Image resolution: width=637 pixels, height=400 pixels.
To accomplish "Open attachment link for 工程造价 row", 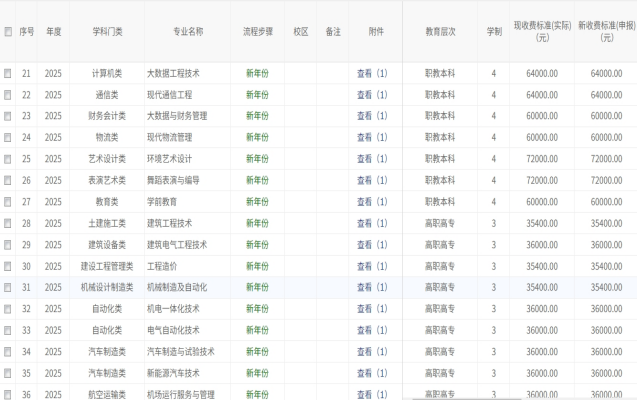I will [371, 266].
